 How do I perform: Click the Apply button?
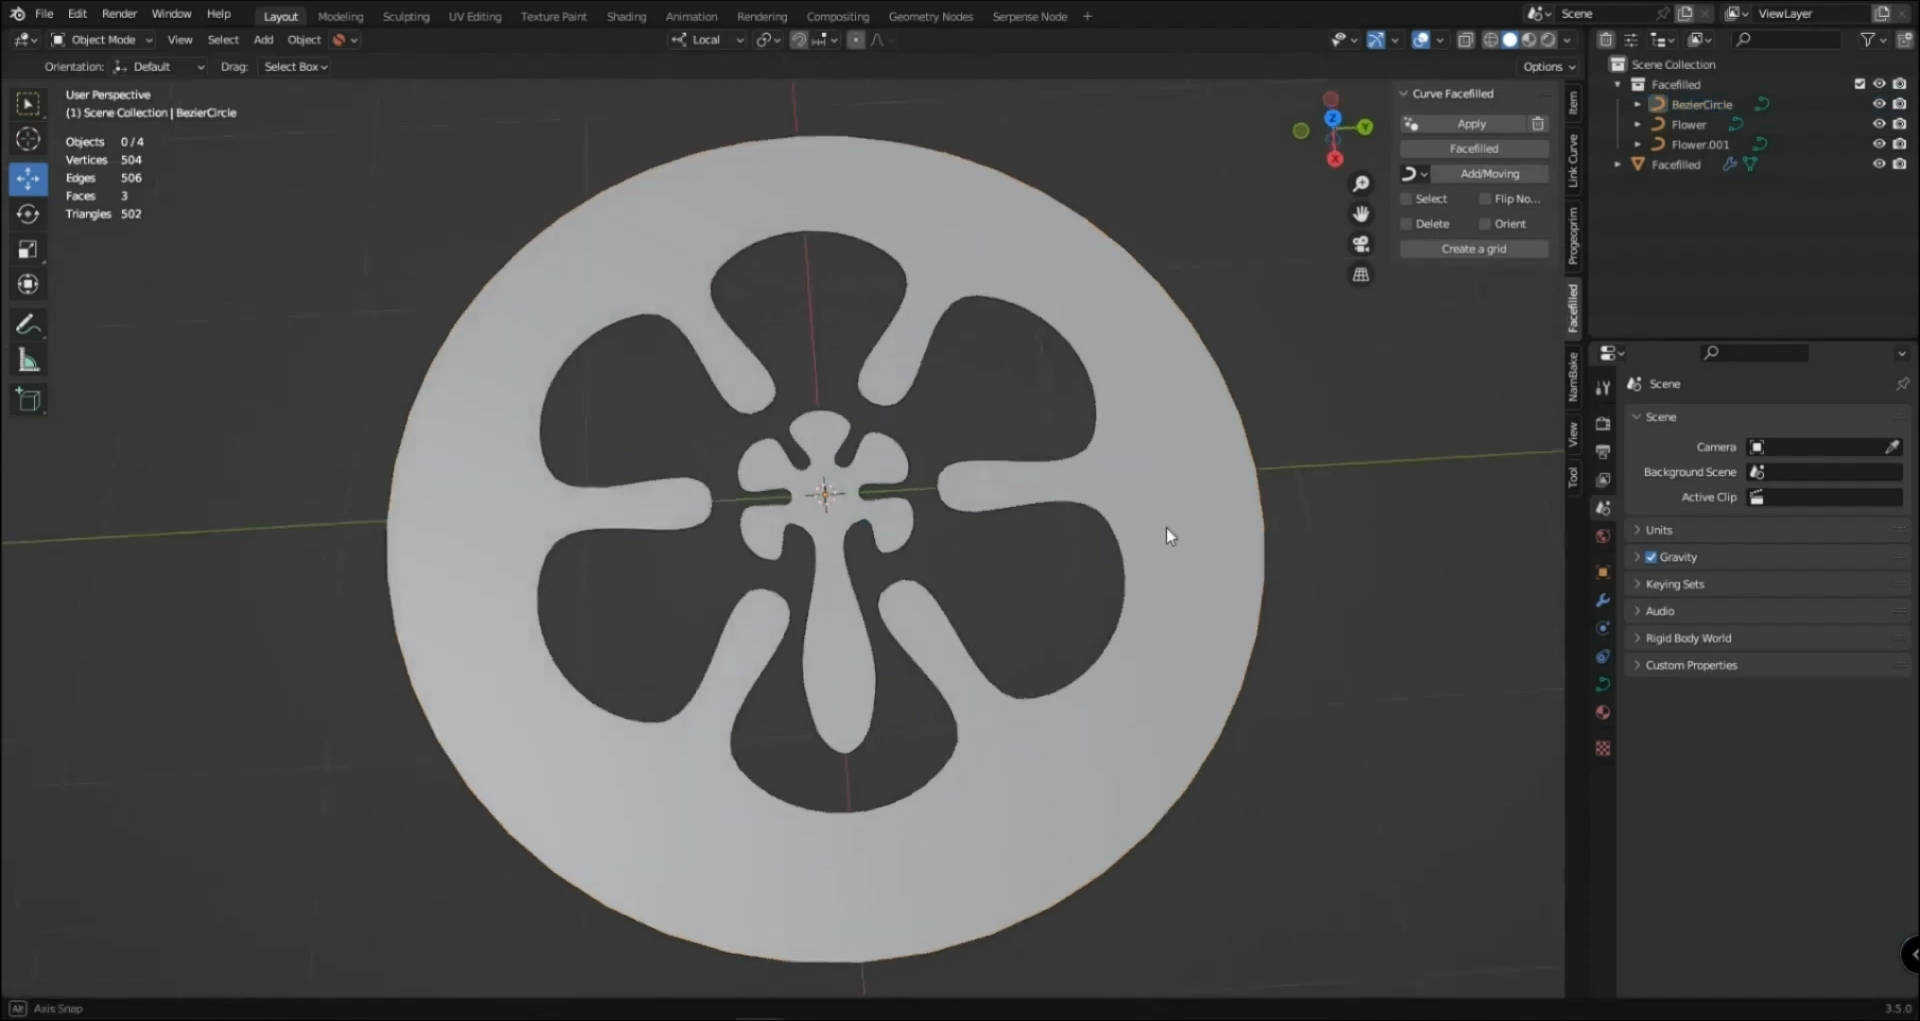[x=1471, y=123]
